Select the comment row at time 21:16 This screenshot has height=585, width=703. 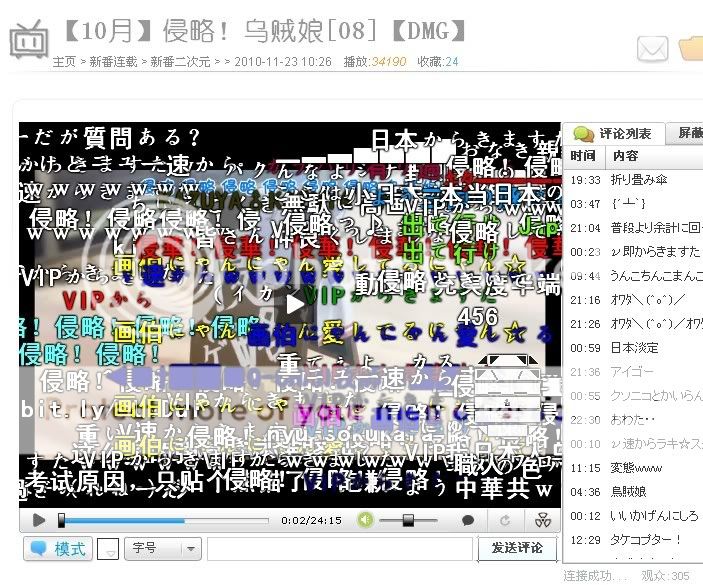633,300
